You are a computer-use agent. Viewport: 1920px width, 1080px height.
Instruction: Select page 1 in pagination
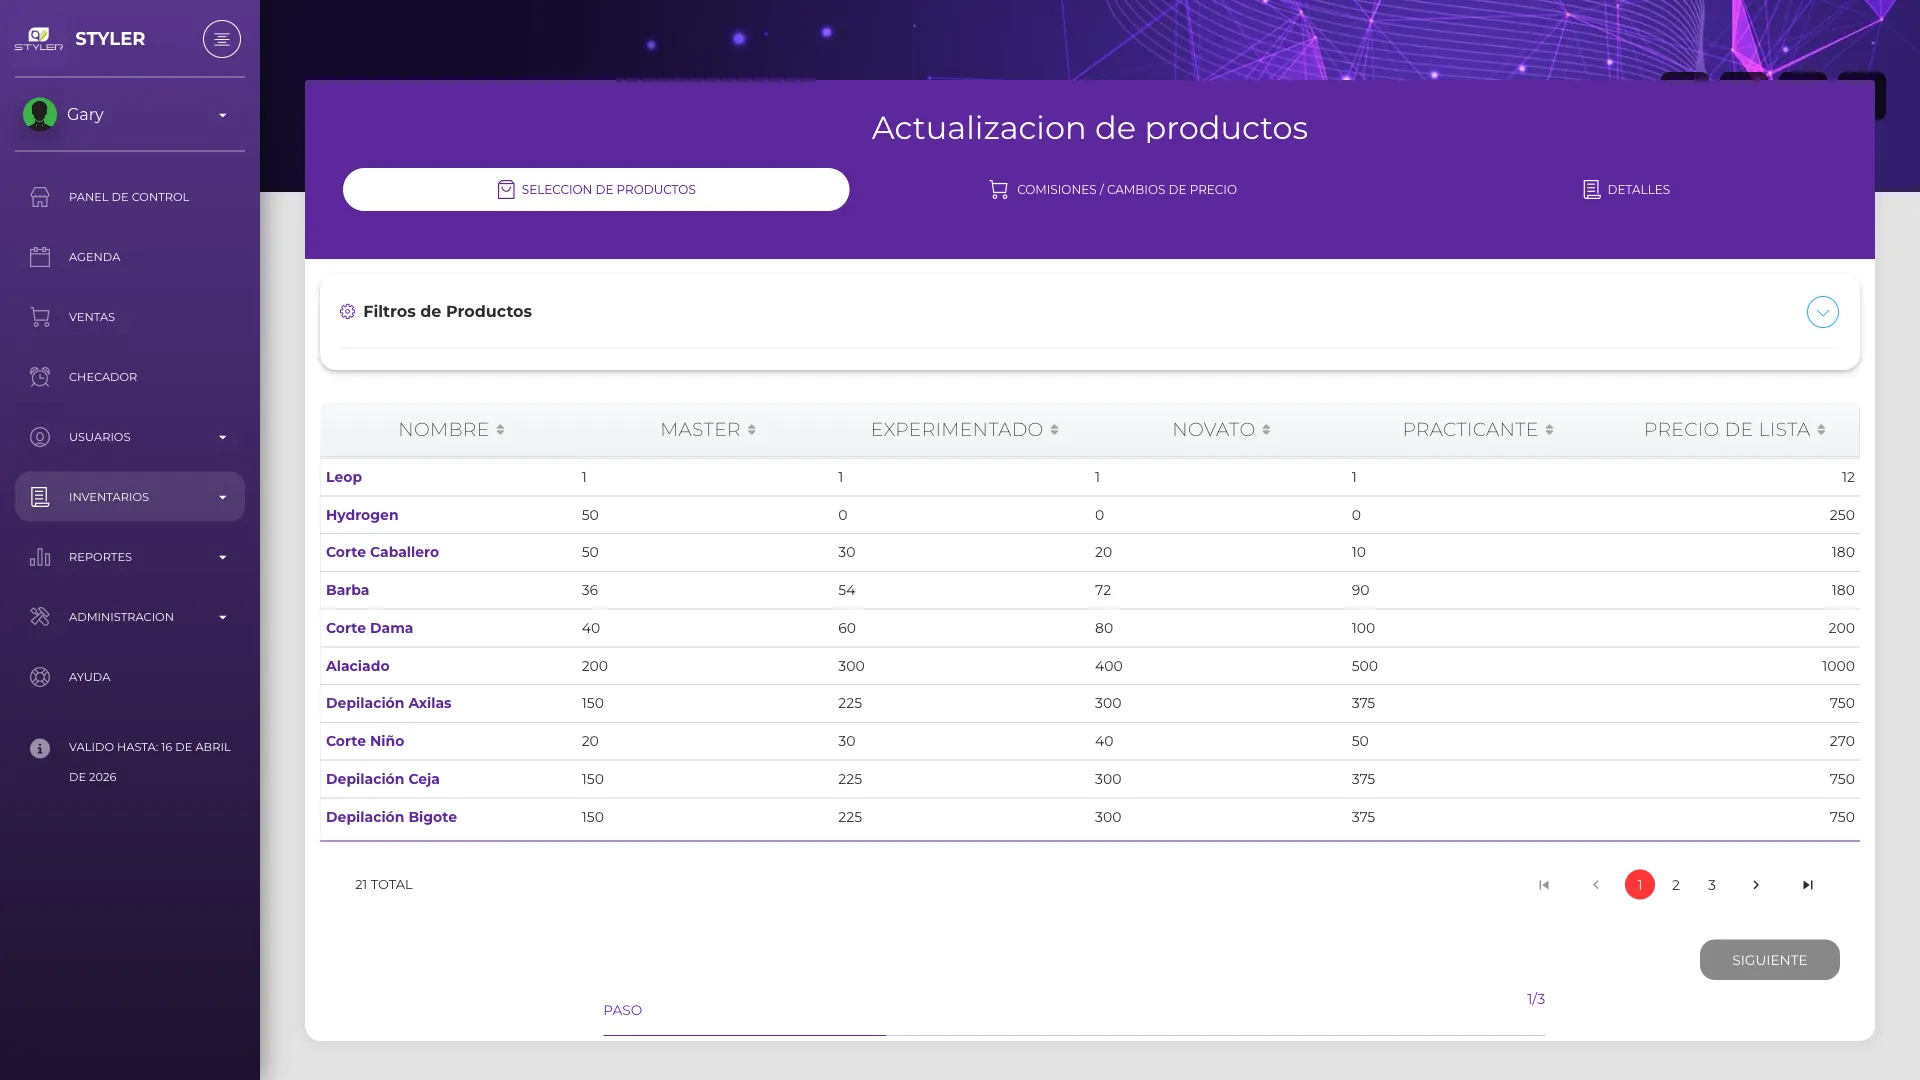point(1639,885)
